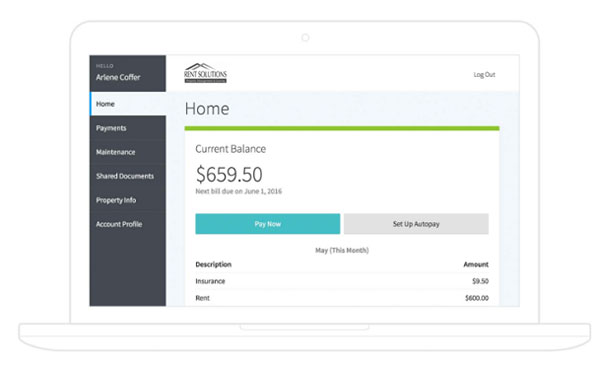Click the Rent description row
596x375 pixels.
pyautogui.click(x=342, y=298)
